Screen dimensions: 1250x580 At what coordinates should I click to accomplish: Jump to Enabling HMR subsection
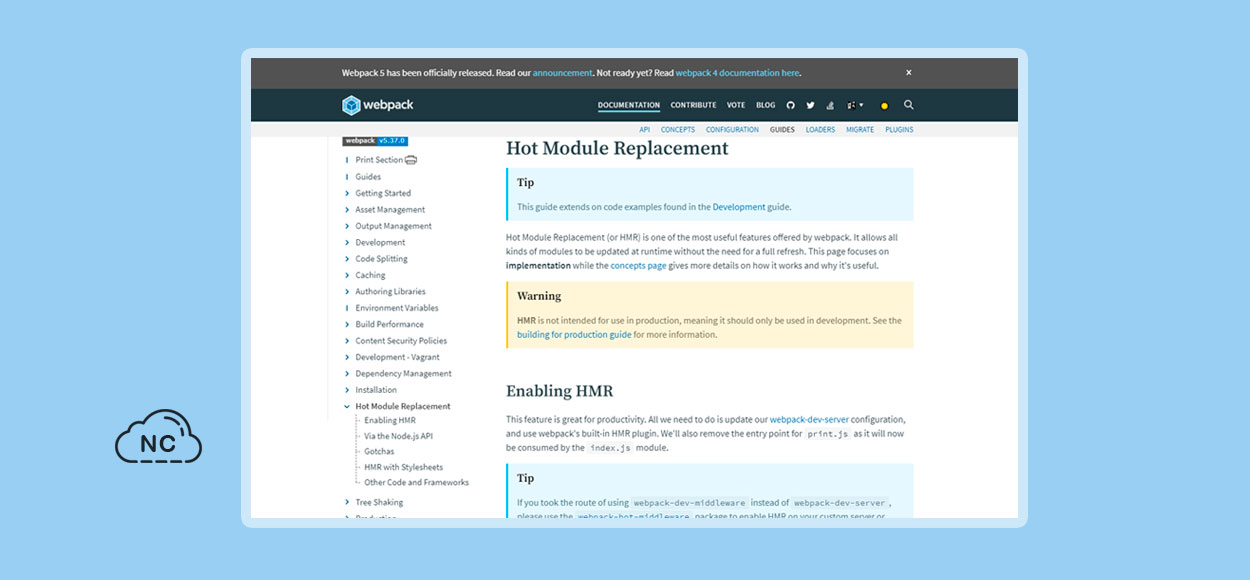(390, 420)
